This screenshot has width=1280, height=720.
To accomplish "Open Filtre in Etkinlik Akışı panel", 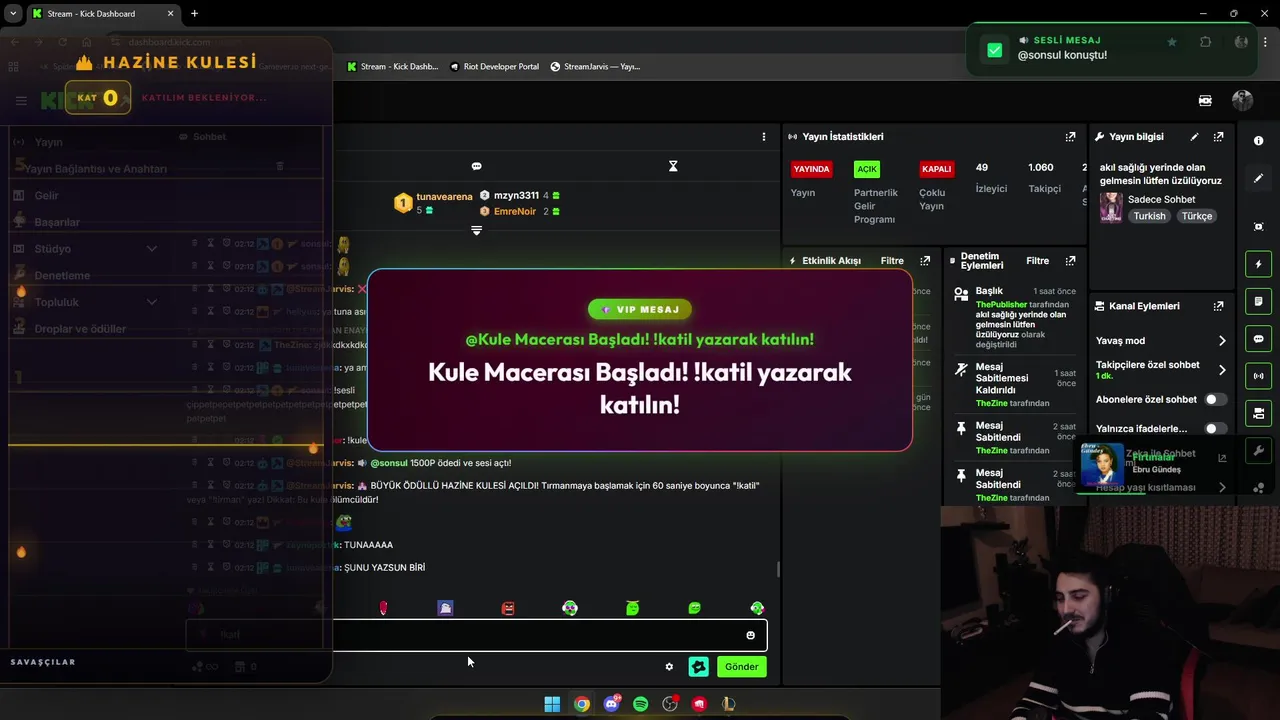I will click(x=892, y=261).
